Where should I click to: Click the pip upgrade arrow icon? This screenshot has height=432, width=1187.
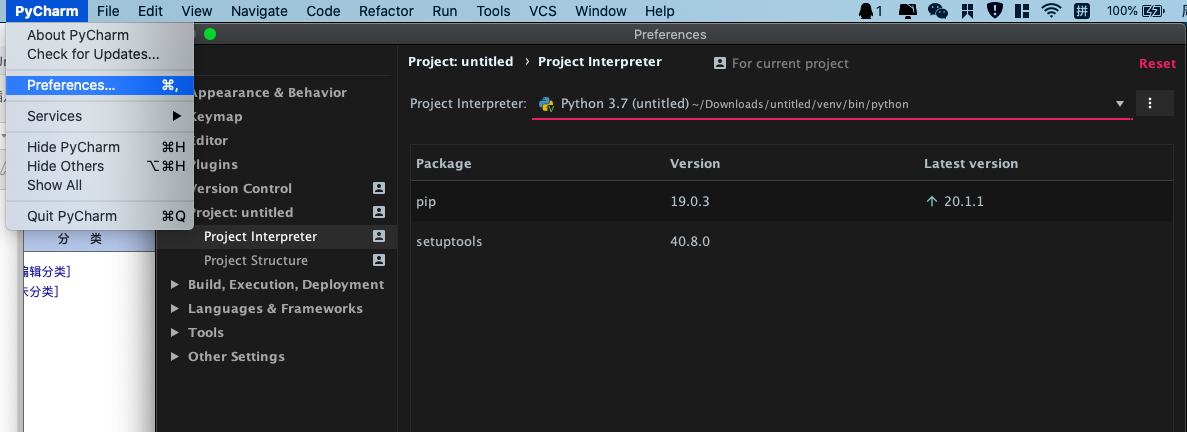(932, 201)
